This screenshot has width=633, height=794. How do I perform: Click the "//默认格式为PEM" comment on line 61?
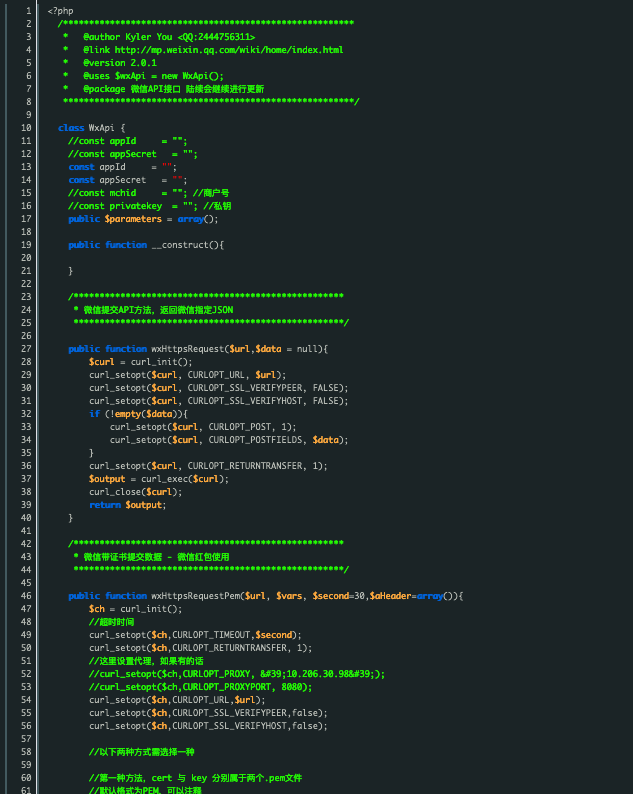(144, 789)
